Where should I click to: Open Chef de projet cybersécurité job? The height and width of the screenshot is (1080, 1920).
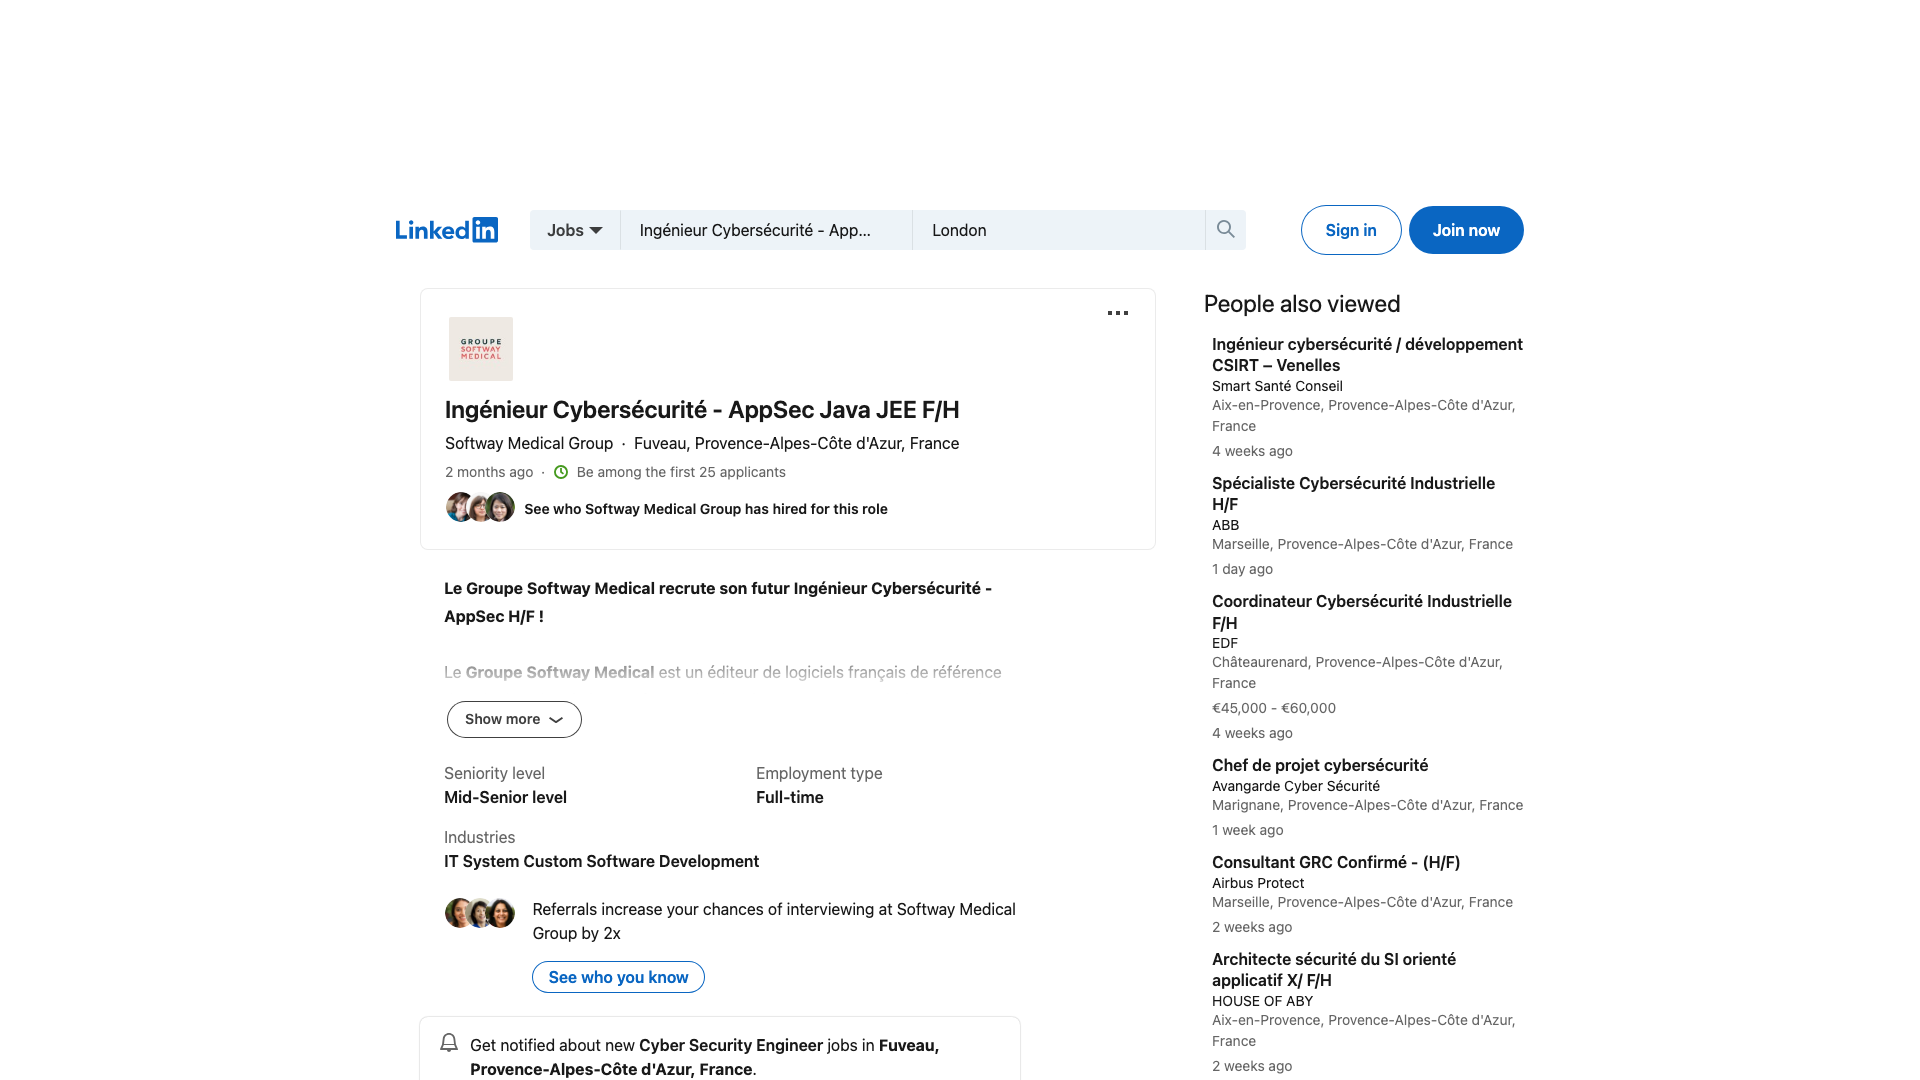coord(1320,765)
